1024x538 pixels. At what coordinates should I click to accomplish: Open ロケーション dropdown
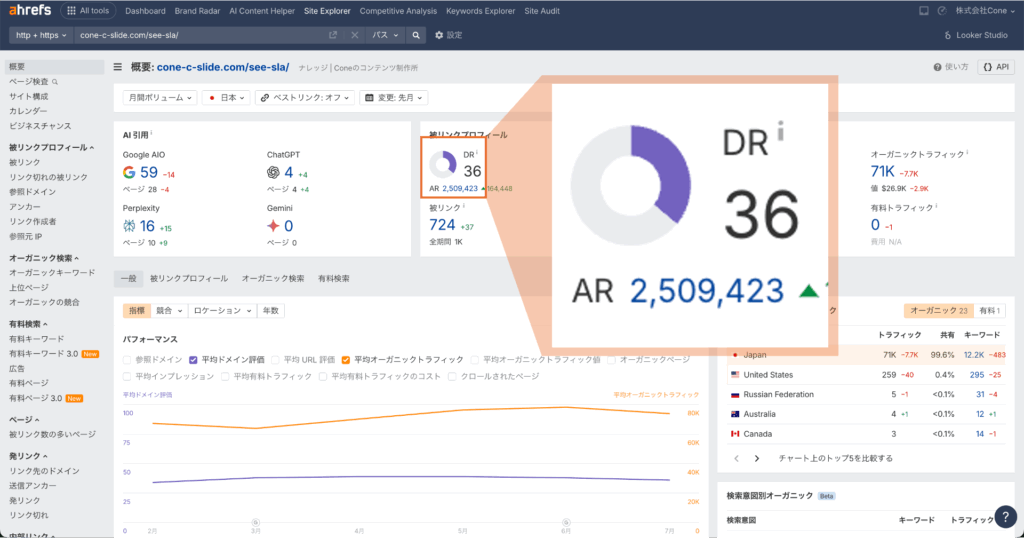click(223, 311)
